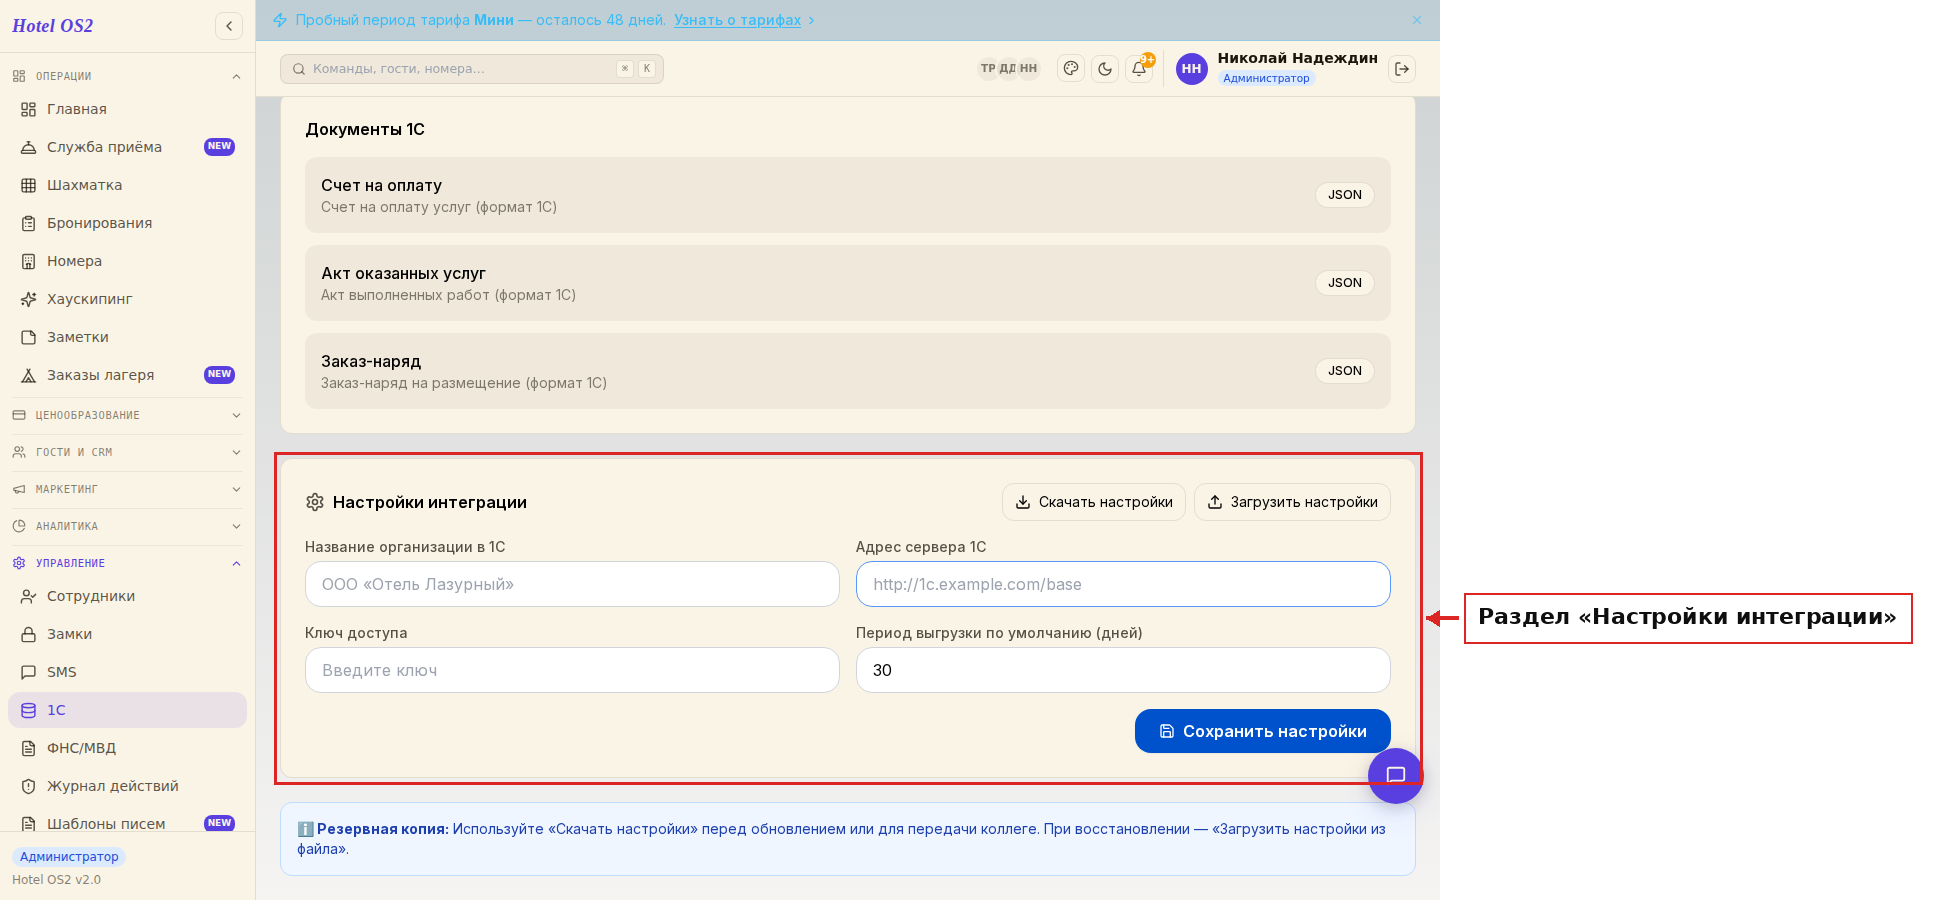The height and width of the screenshot is (900, 1936).
Task: Click the Название организации в 1С field
Action: [572, 584]
